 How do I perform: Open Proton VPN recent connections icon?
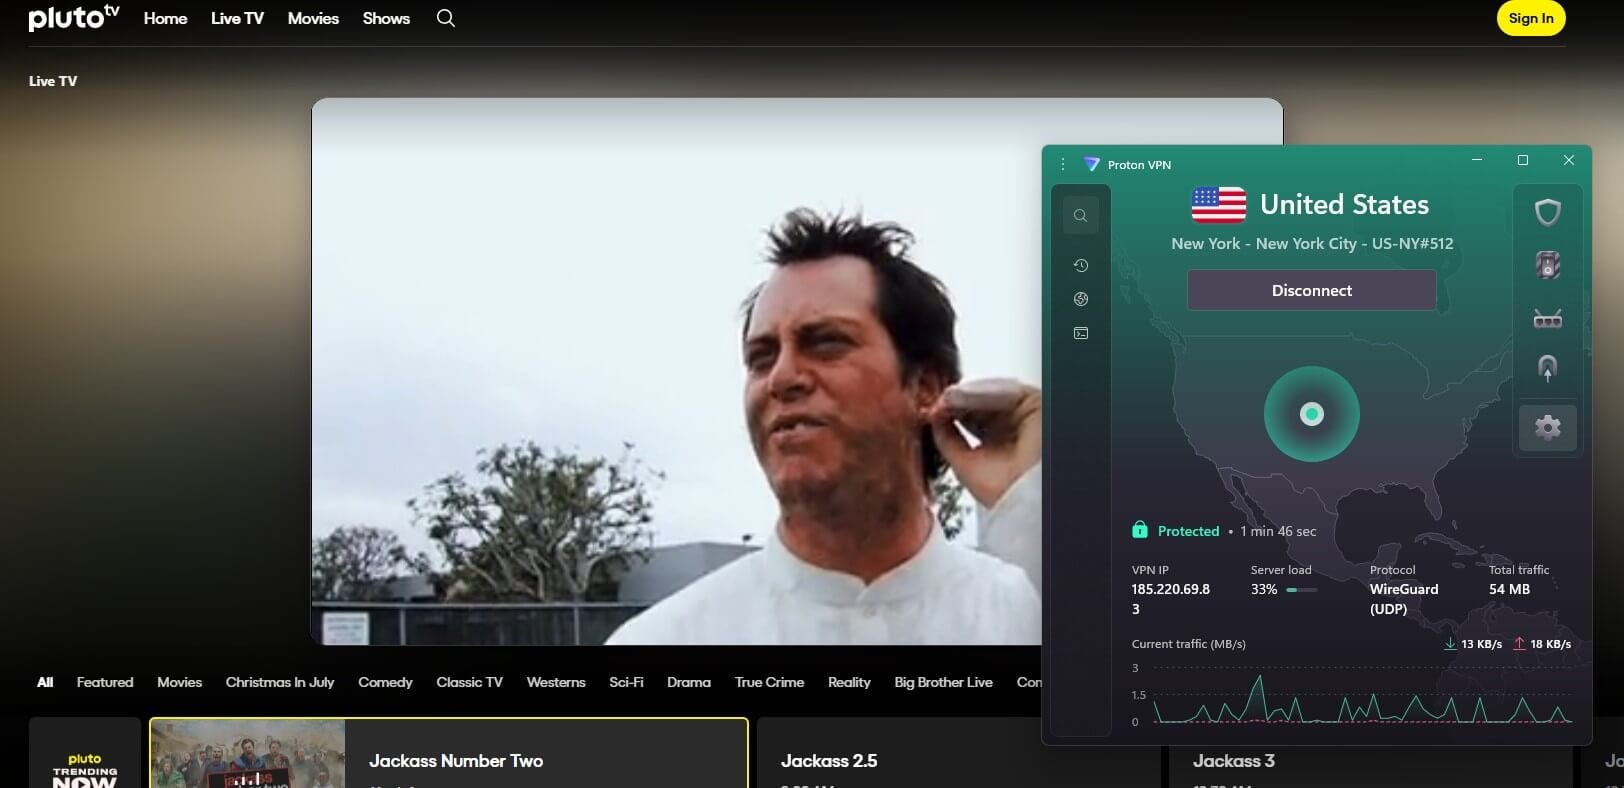pos(1080,265)
